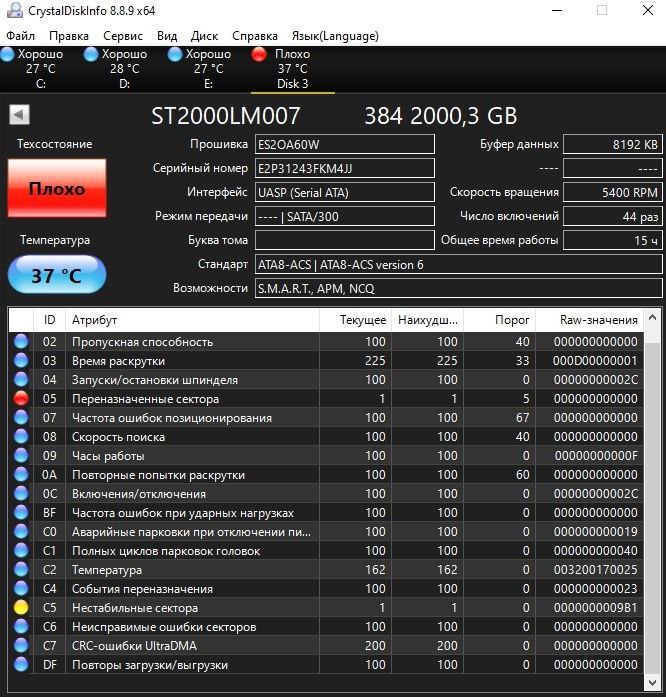Click the Стандарт field ATA8-ACS
The height and width of the screenshot is (697, 666).
click(458, 264)
